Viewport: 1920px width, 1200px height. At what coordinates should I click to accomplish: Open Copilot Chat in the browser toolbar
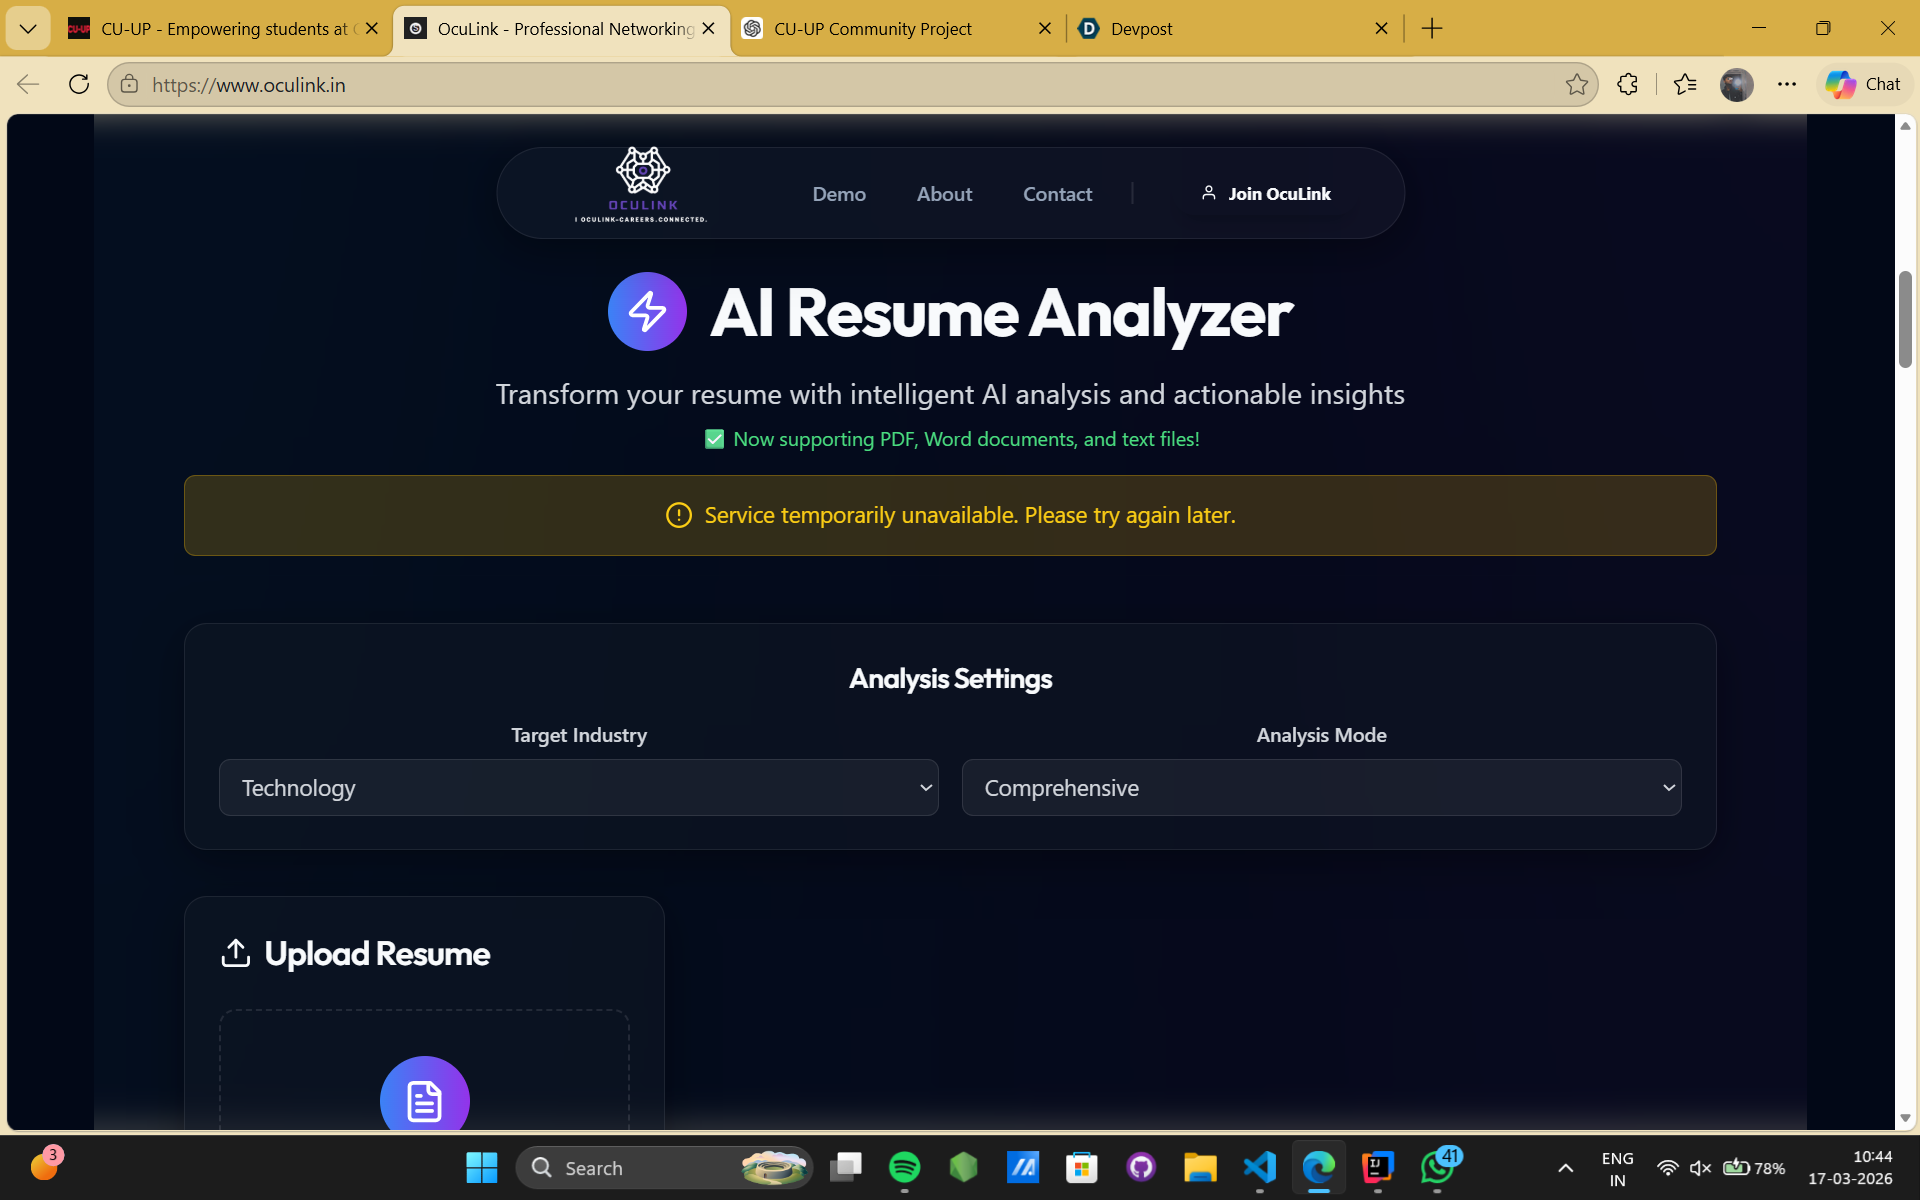coord(1864,85)
